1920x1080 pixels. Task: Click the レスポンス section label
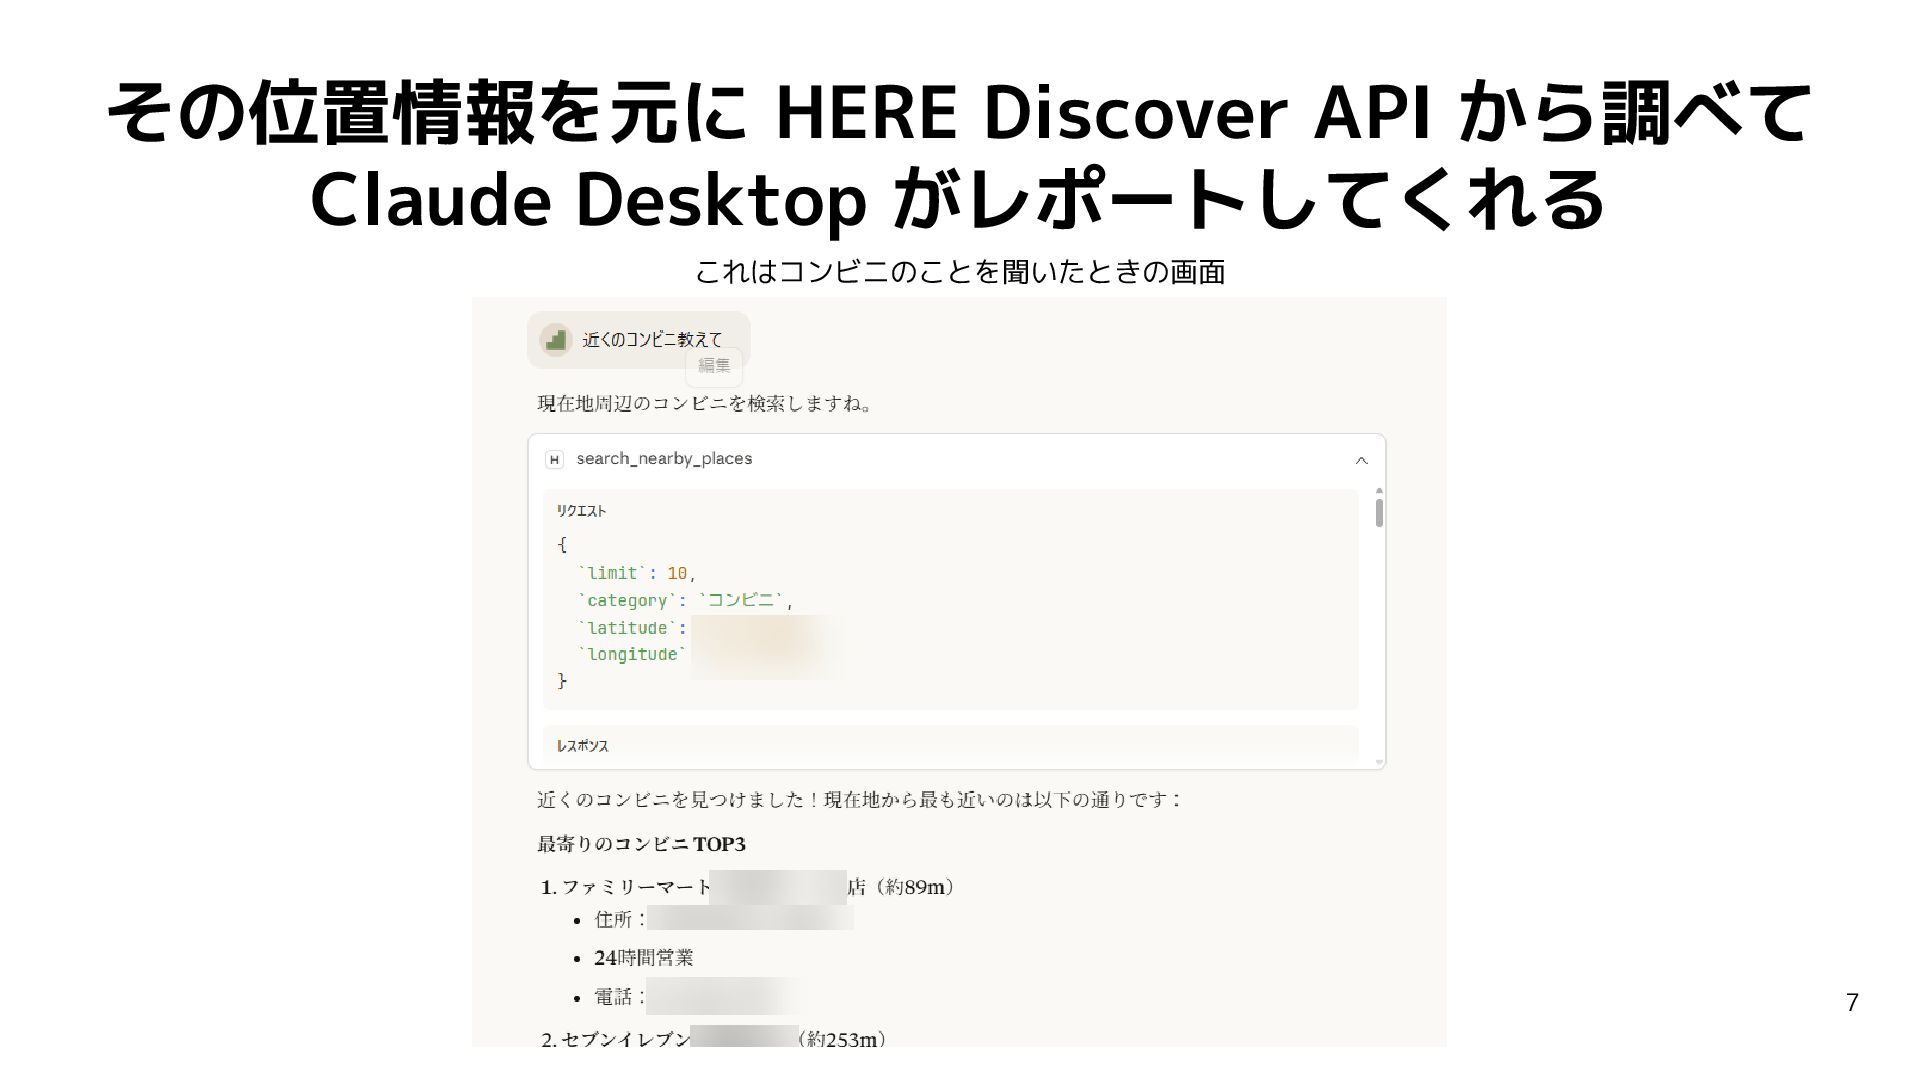coord(583,746)
